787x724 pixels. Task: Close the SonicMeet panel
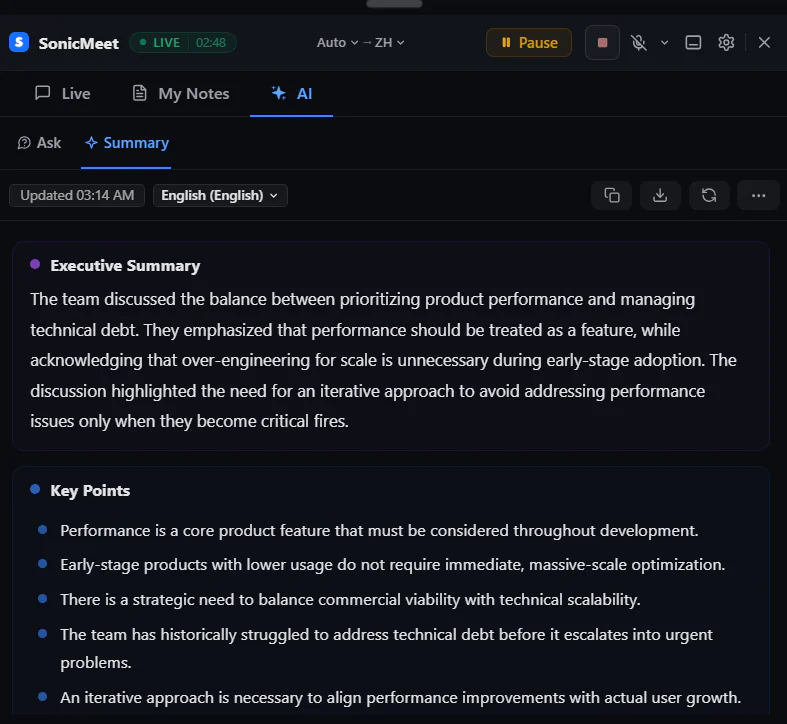[x=764, y=43]
